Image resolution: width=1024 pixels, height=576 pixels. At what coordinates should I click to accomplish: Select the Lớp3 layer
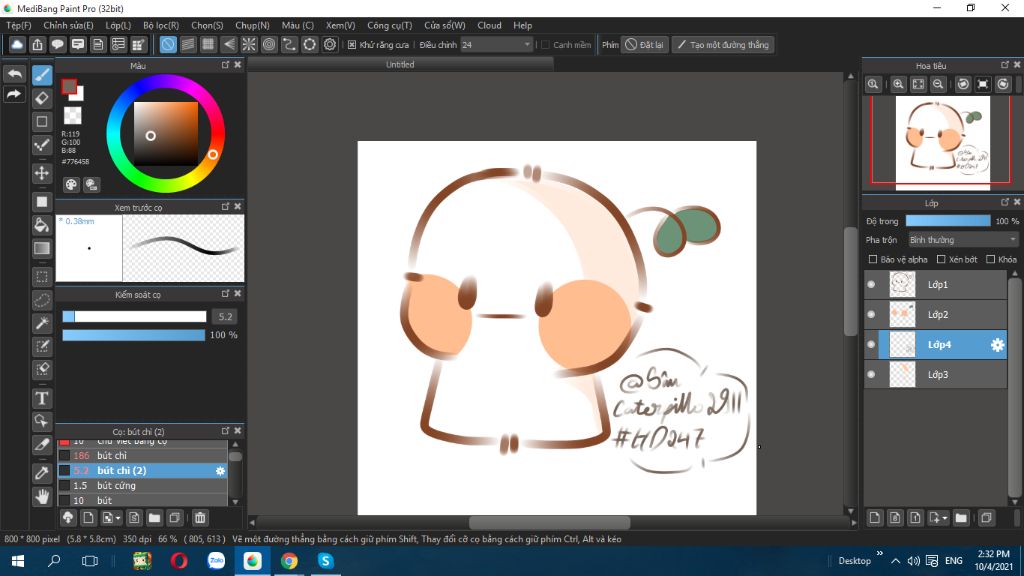point(936,375)
